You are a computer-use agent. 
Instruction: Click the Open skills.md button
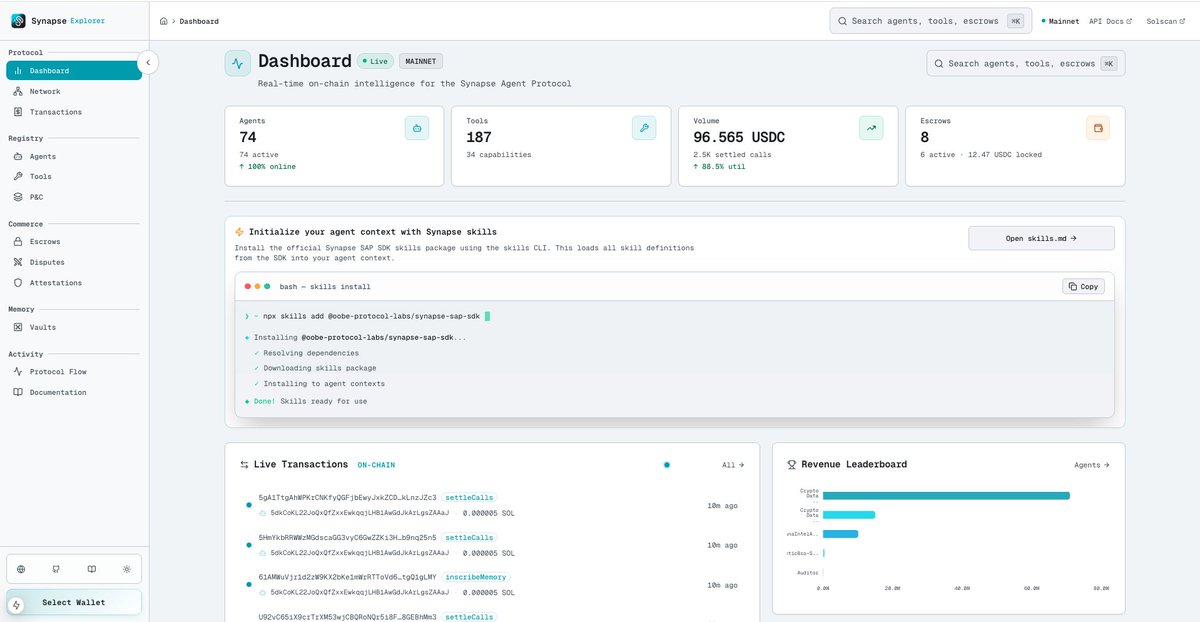click(x=1041, y=239)
